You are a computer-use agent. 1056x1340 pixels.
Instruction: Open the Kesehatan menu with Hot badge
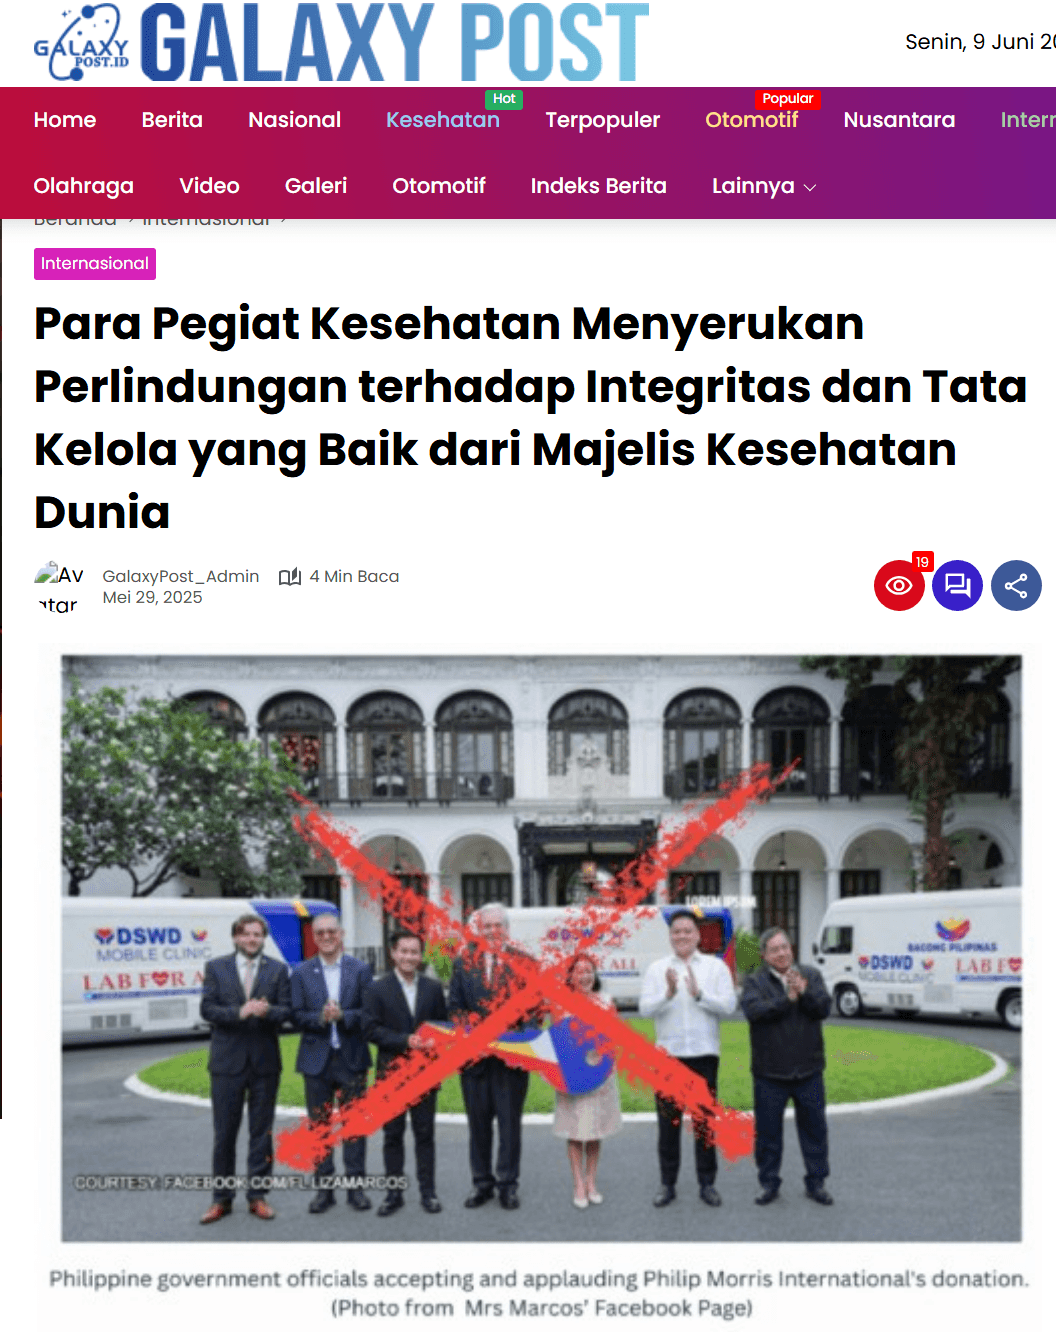click(443, 120)
